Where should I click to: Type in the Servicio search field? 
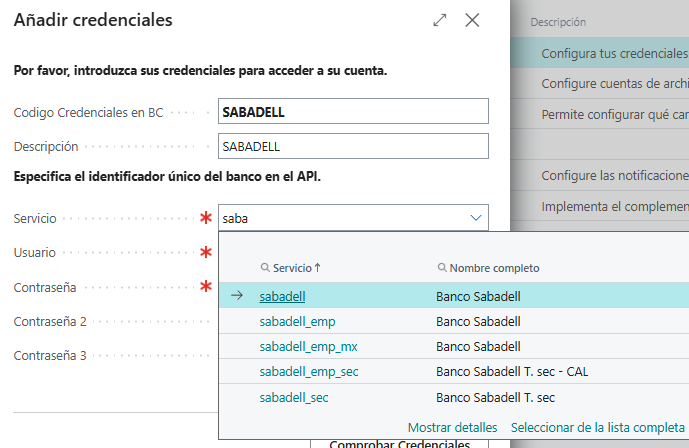340,218
